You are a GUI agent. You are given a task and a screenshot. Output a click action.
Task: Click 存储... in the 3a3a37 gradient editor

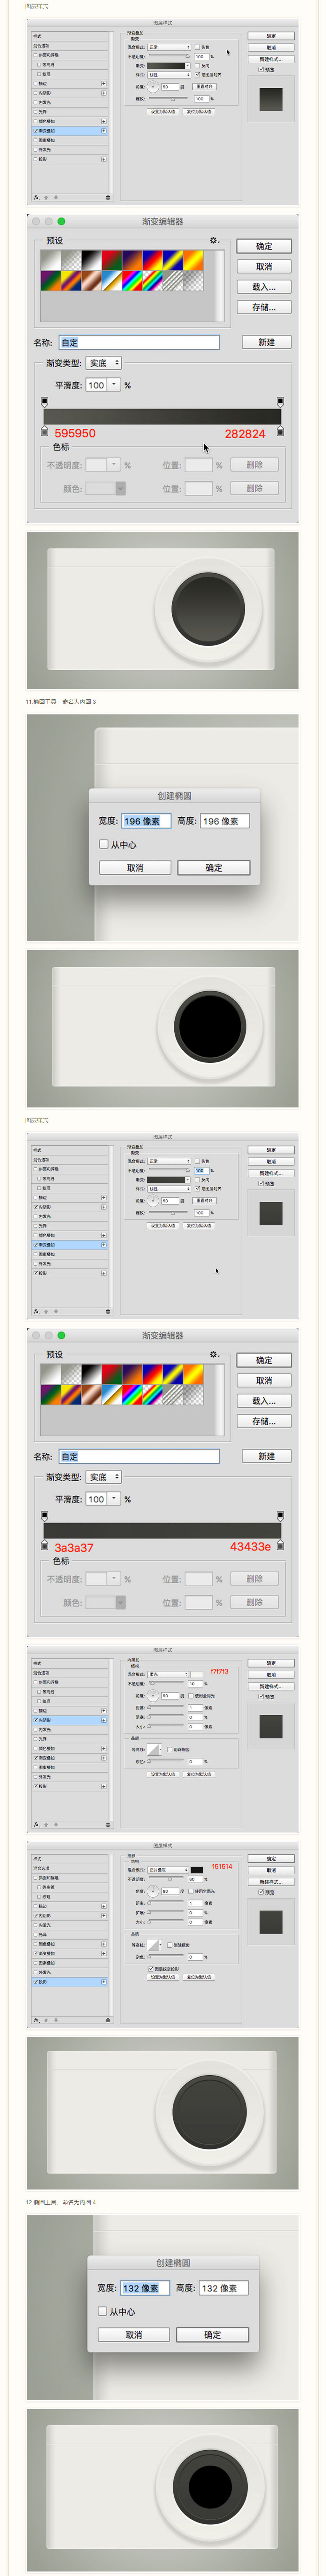pos(264,1421)
